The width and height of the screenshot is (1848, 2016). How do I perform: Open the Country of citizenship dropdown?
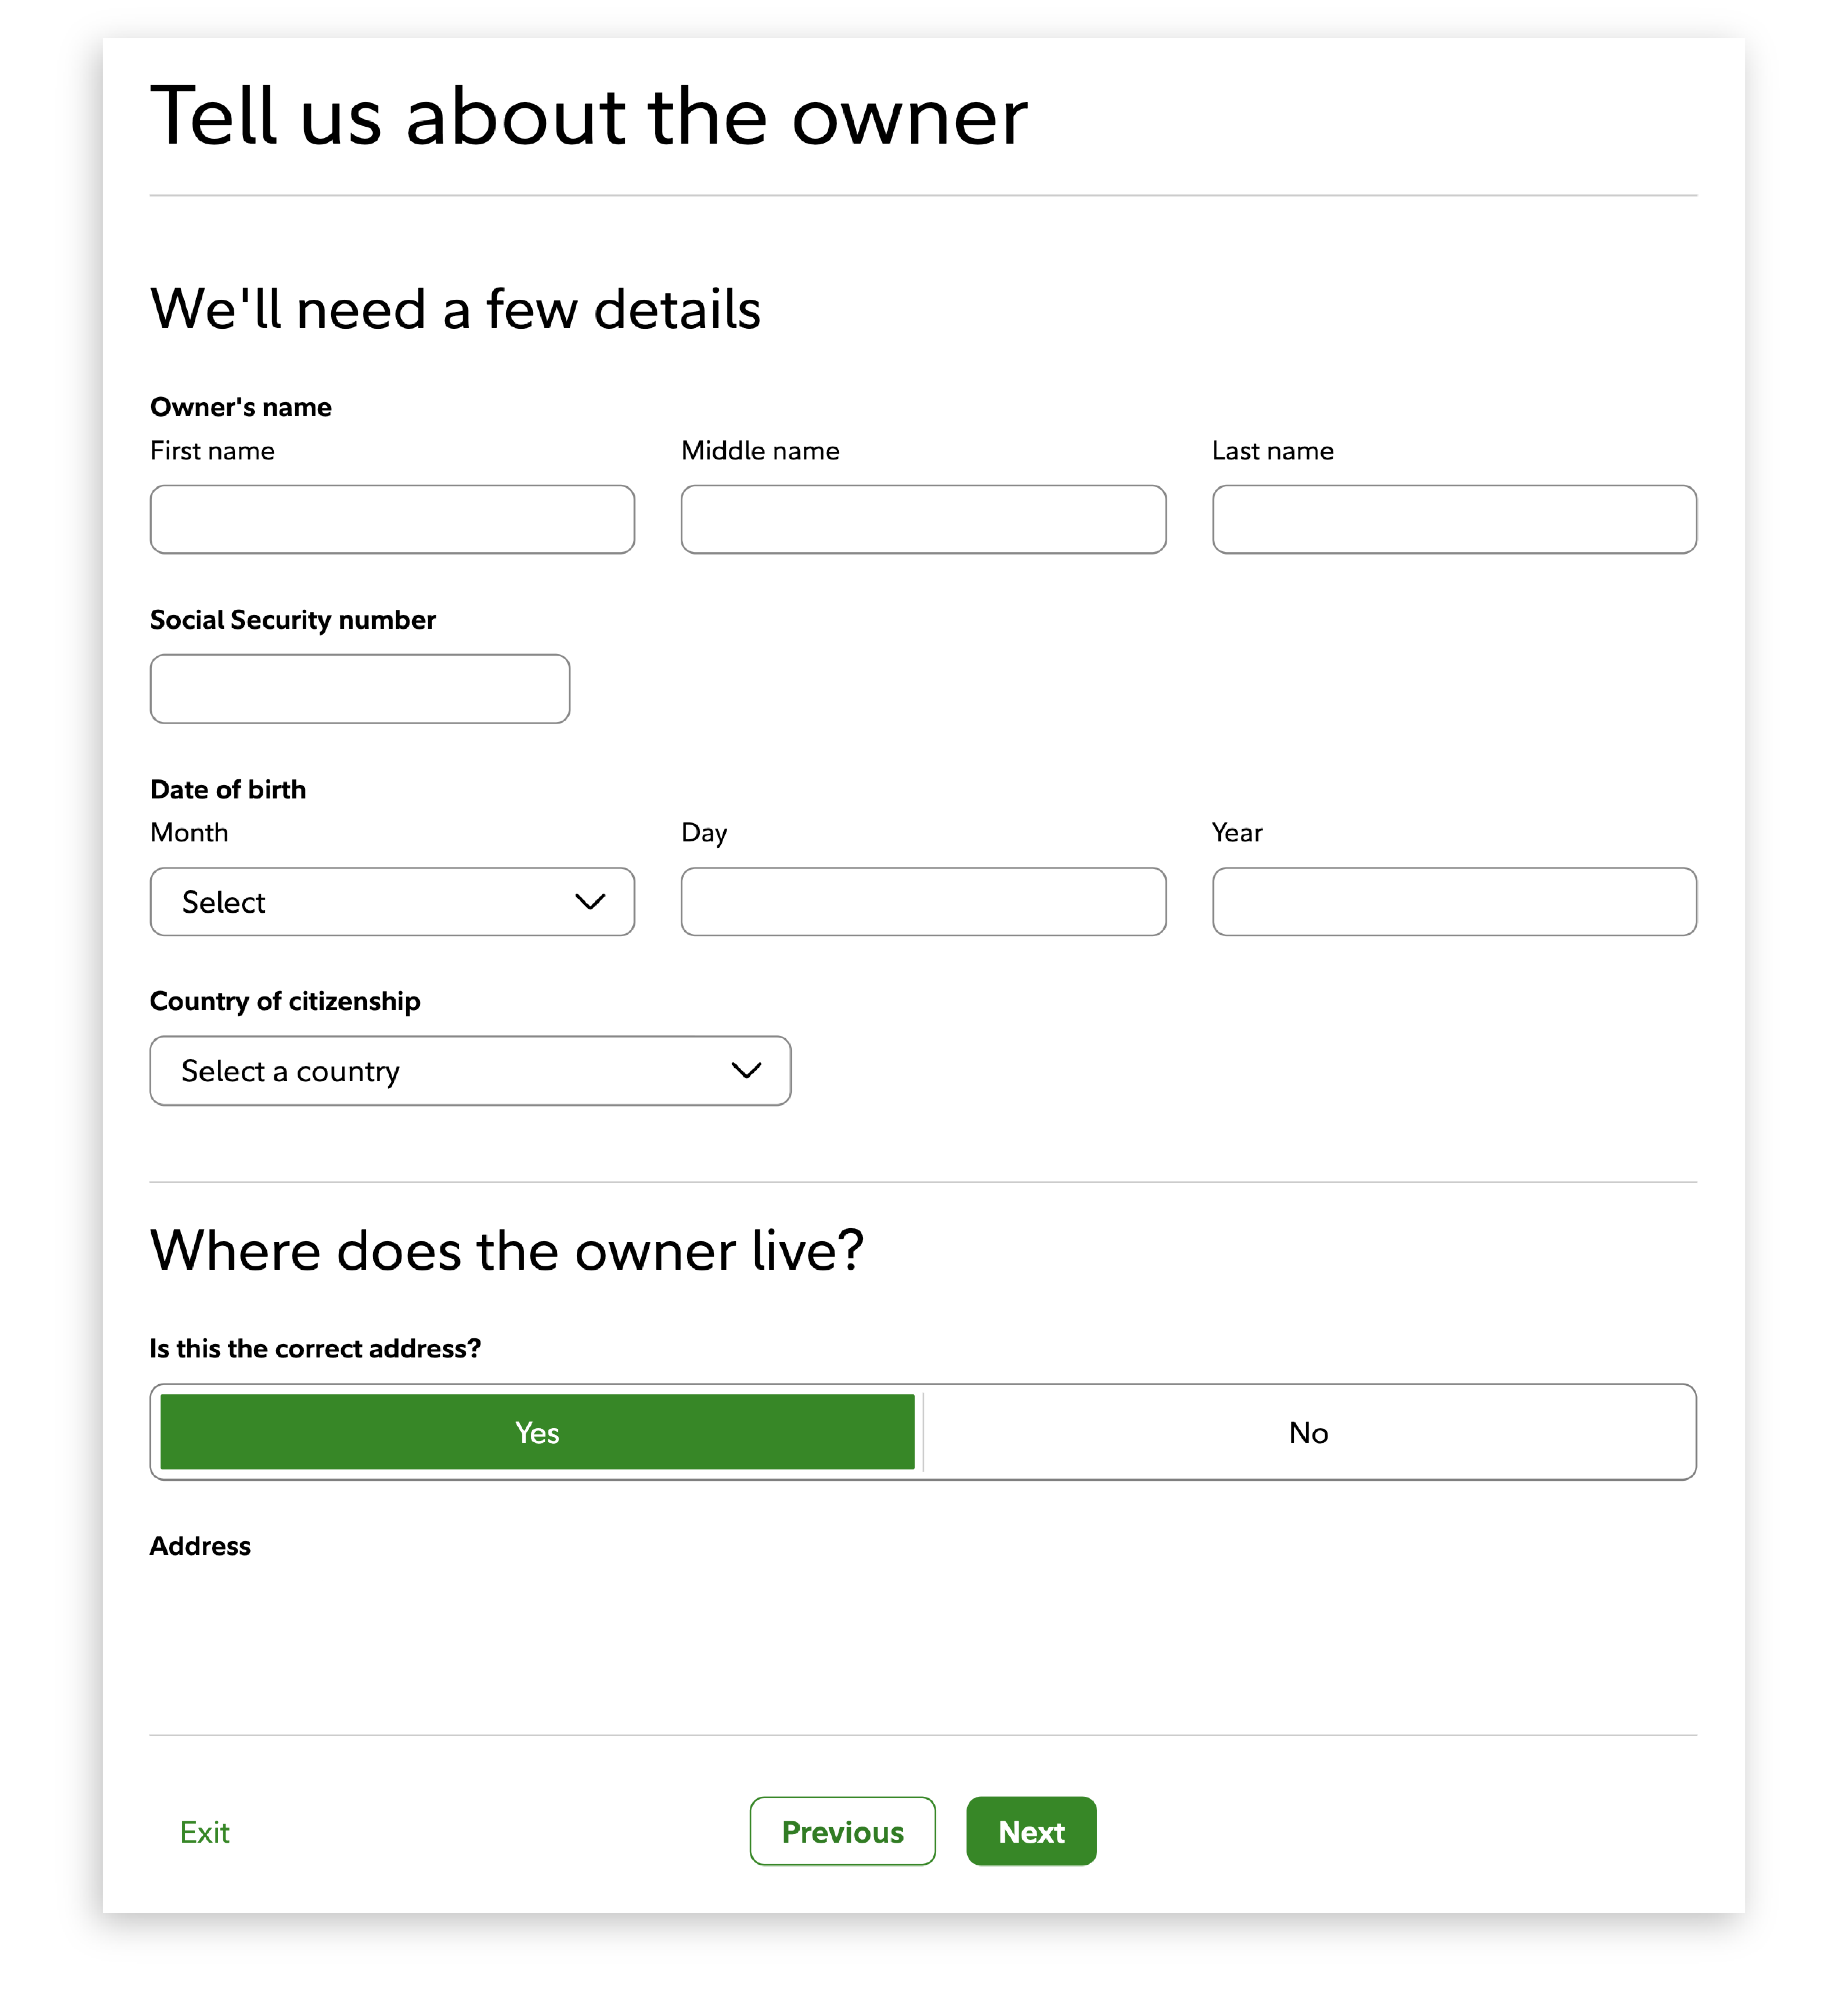pyautogui.click(x=470, y=1071)
